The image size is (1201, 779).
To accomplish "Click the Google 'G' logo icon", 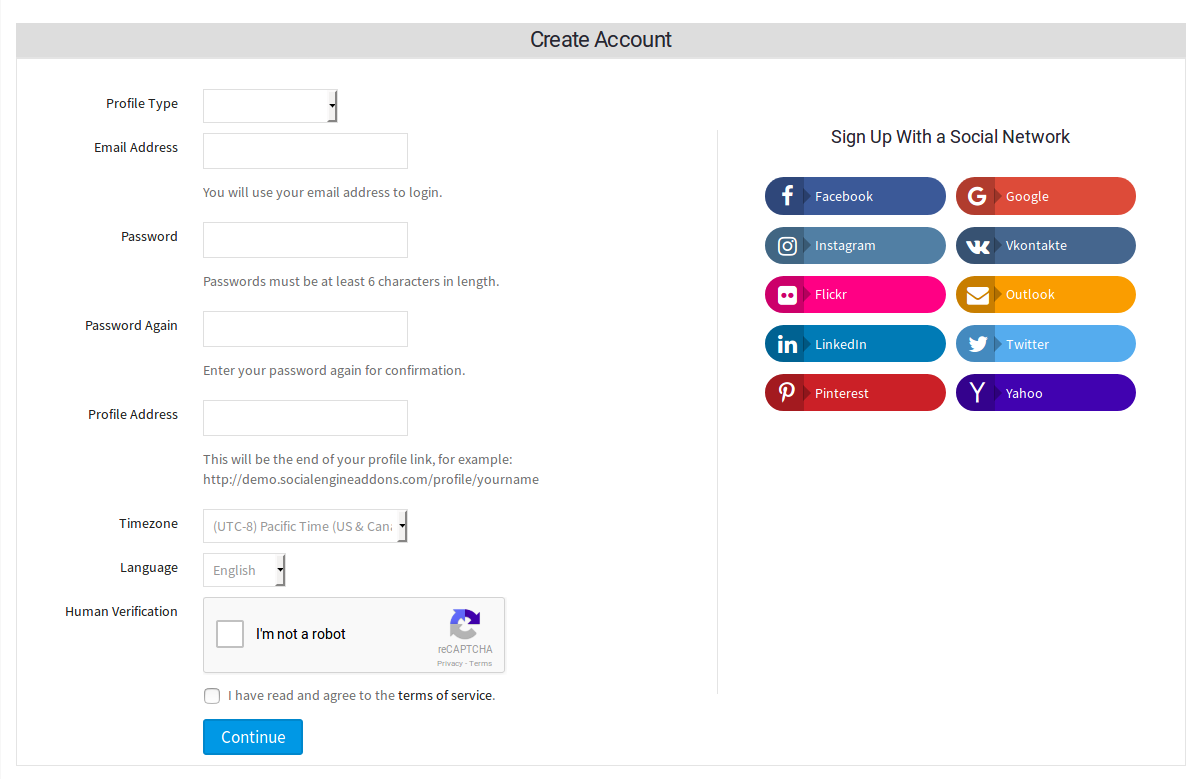I will 977,196.
